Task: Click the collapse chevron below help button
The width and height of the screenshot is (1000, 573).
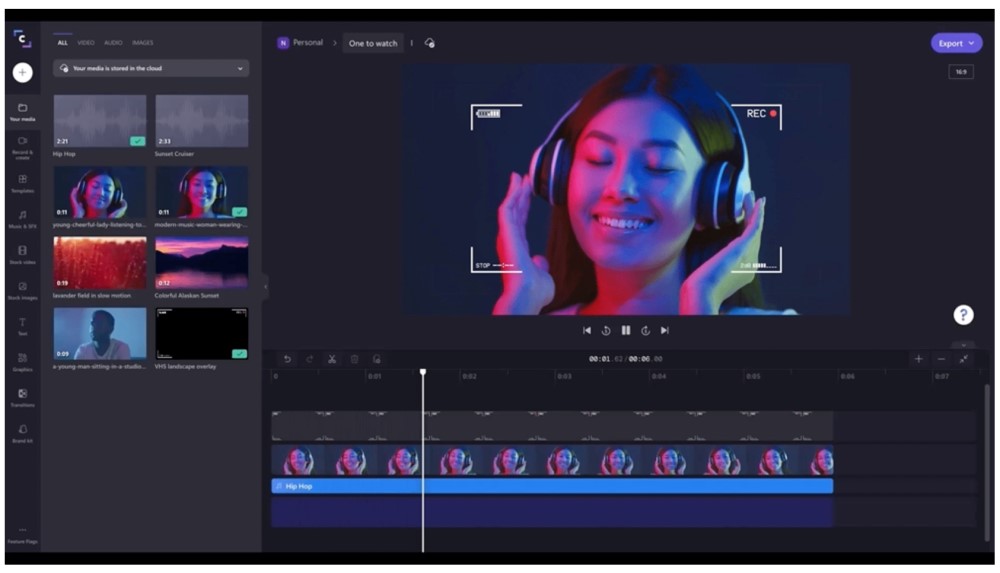Action: coord(963,345)
